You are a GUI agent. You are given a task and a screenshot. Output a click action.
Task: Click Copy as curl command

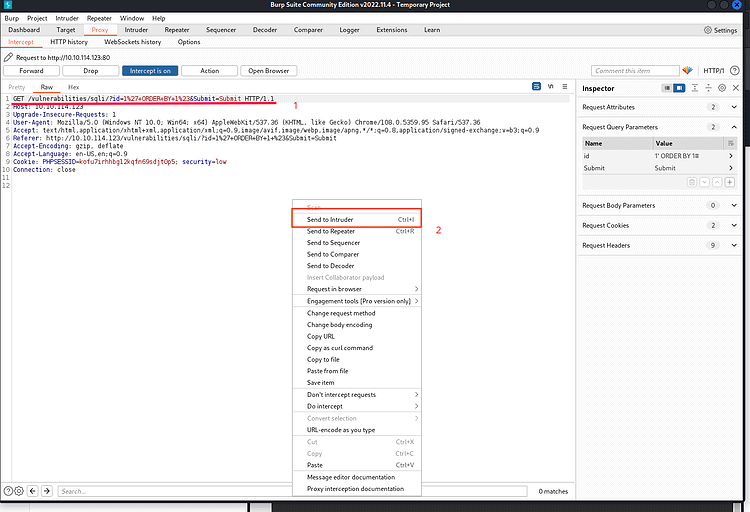[357, 348]
